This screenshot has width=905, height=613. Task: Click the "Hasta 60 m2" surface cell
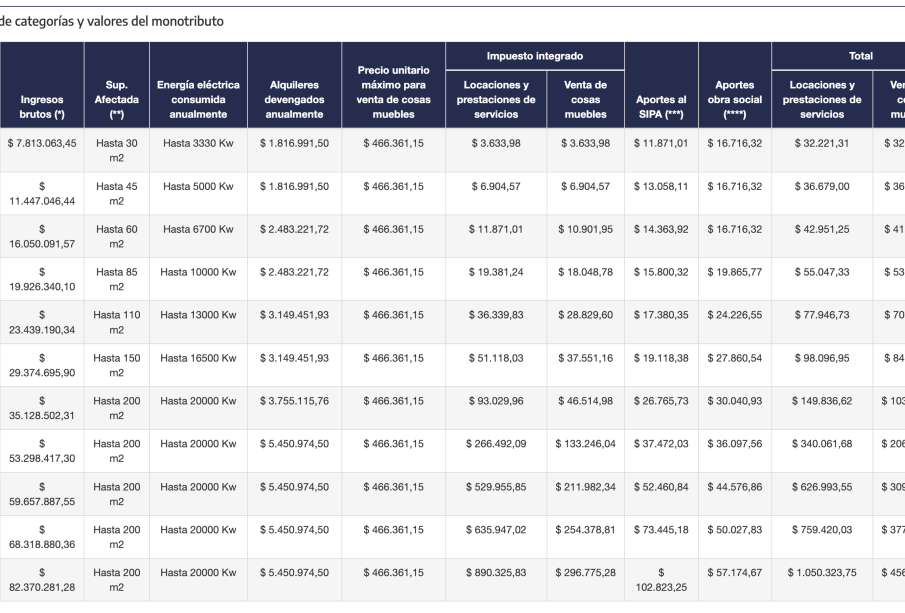click(x=117, y=237)
